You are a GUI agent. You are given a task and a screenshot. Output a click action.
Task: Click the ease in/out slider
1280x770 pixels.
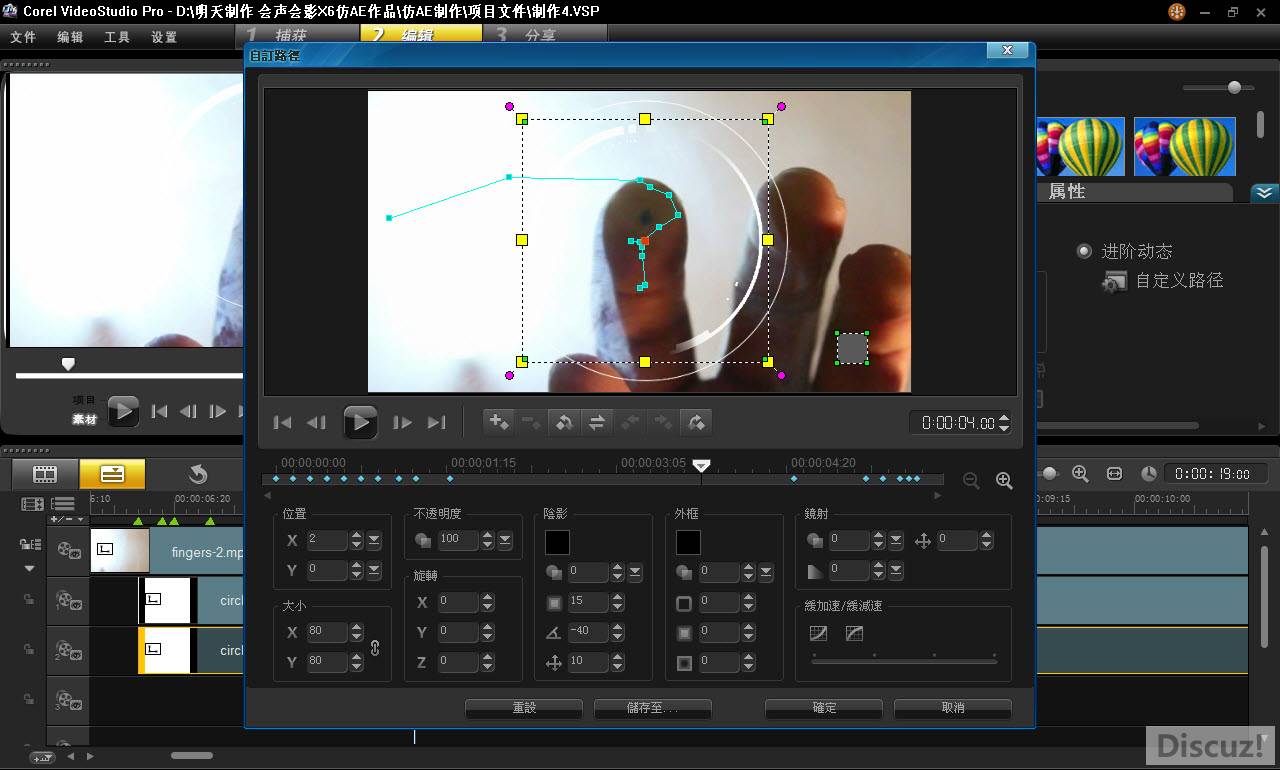(x=904, y=661)
